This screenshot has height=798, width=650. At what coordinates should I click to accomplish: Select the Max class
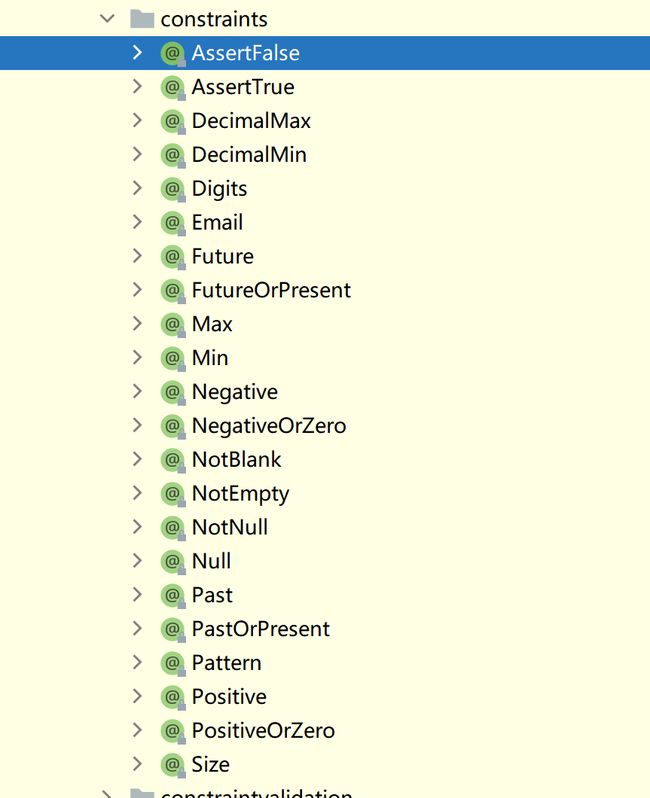pyautogui.click(x=212, y=324)
